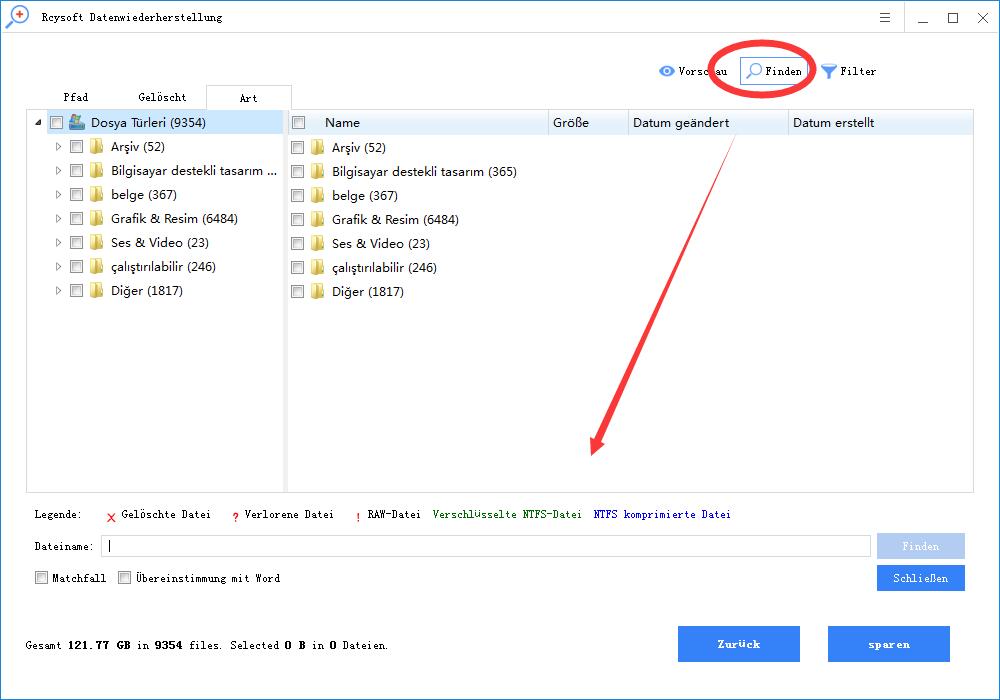Click belge folder icon in file list
The height and width of the screenshot is (700, 1000).
318,195
